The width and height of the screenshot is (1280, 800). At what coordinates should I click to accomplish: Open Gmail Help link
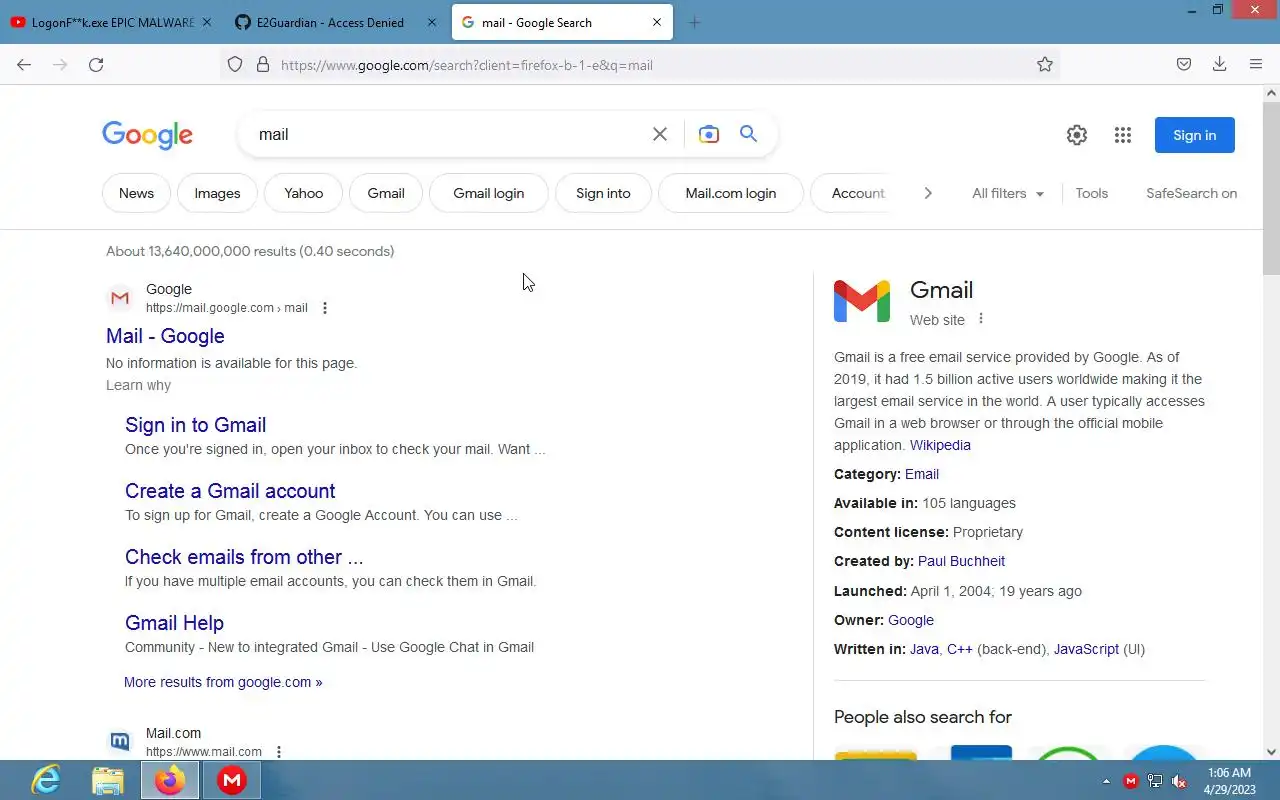tap(174, 623)
